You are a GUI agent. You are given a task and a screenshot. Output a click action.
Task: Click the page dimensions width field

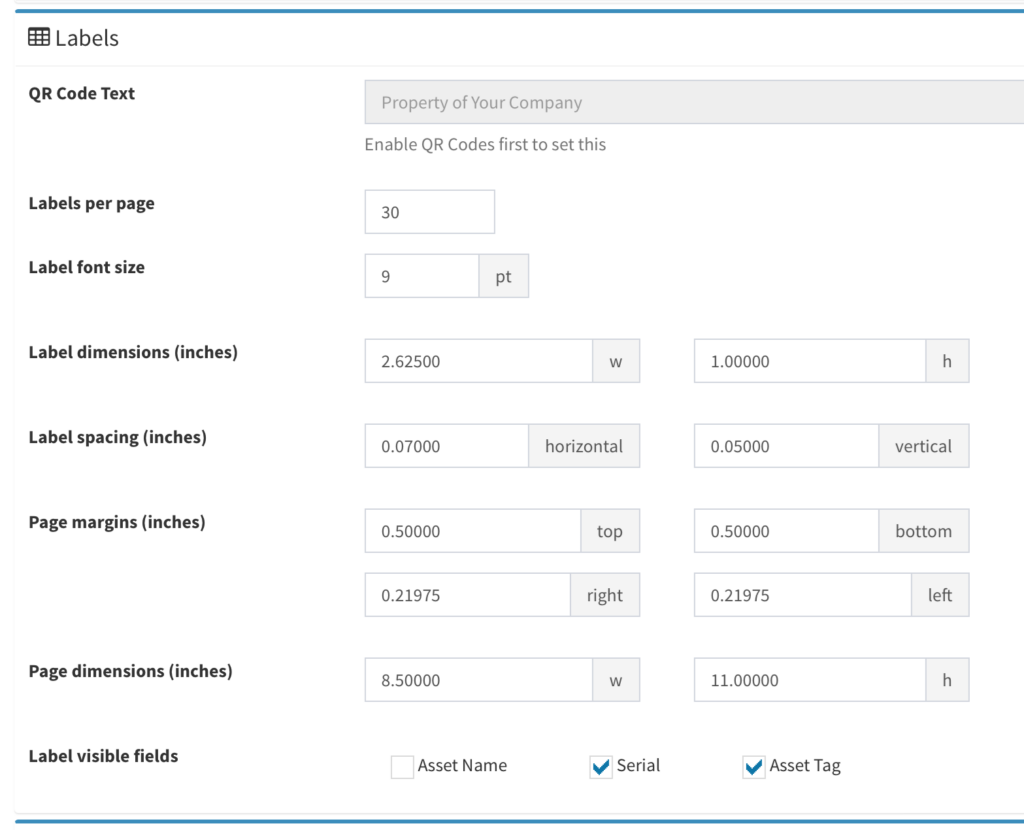coord(478,680)
